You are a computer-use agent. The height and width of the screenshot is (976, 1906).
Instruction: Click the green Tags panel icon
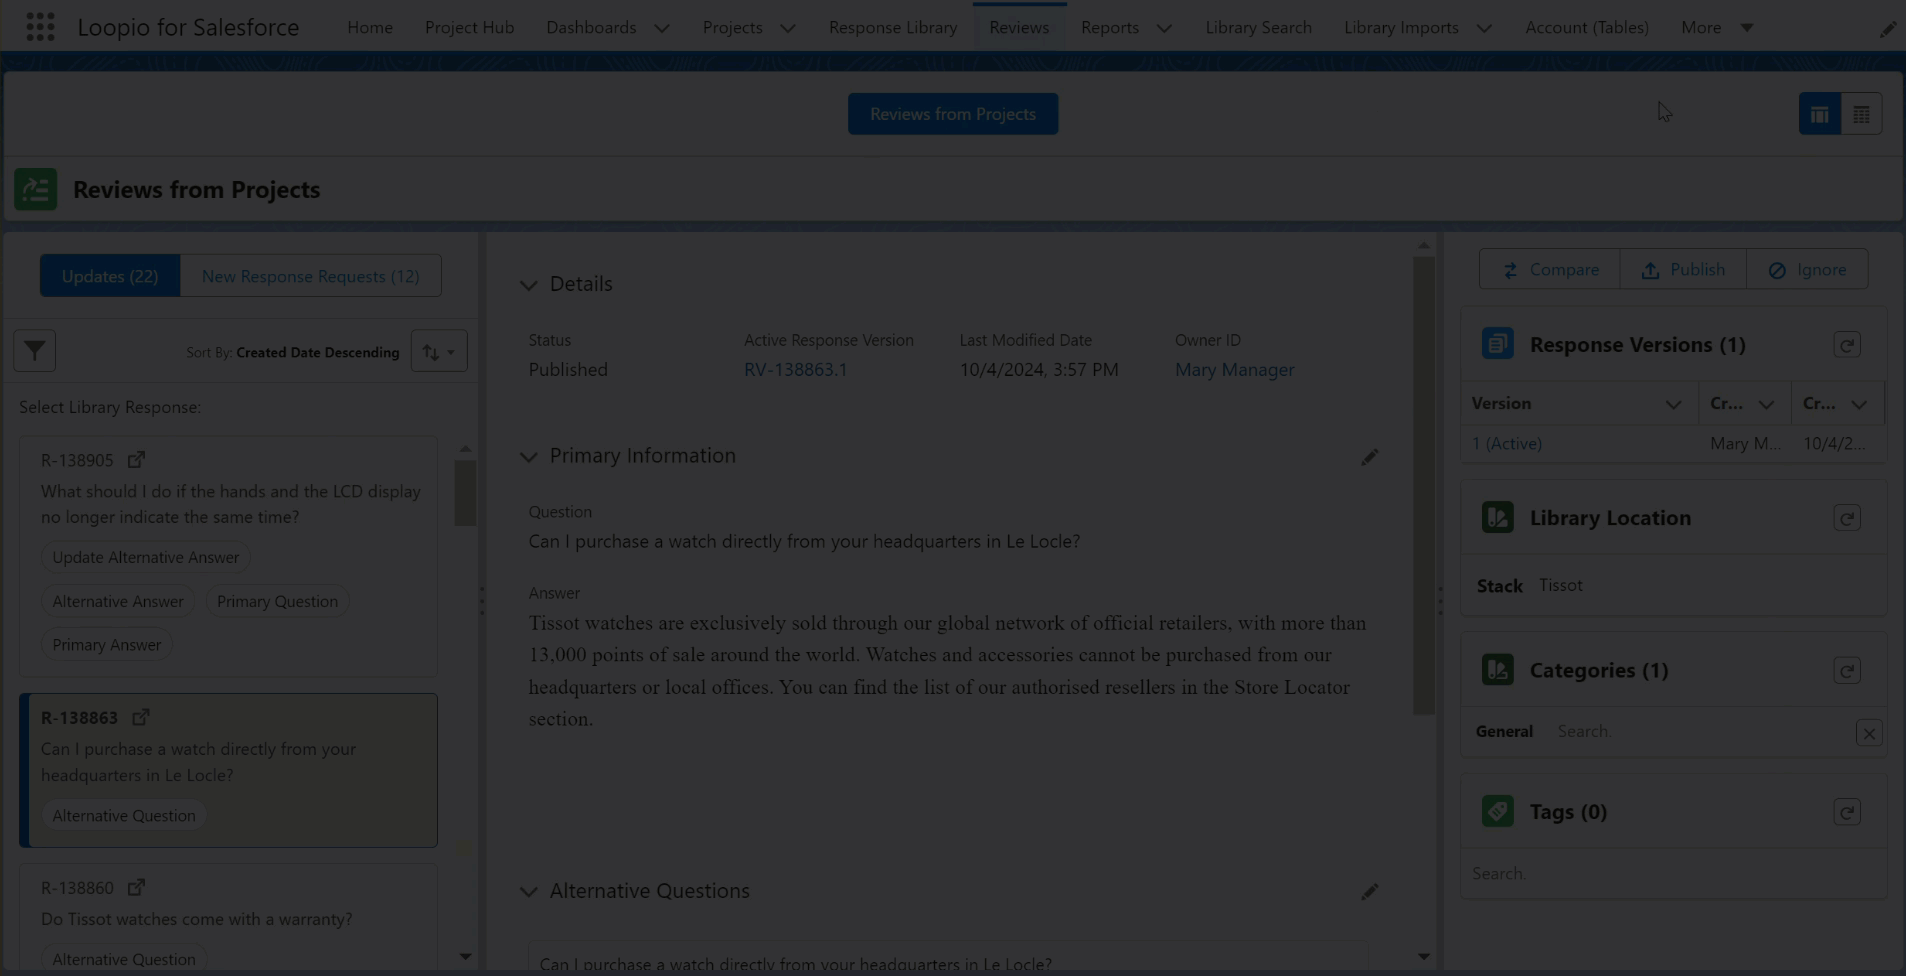(x=1497, y=811)
